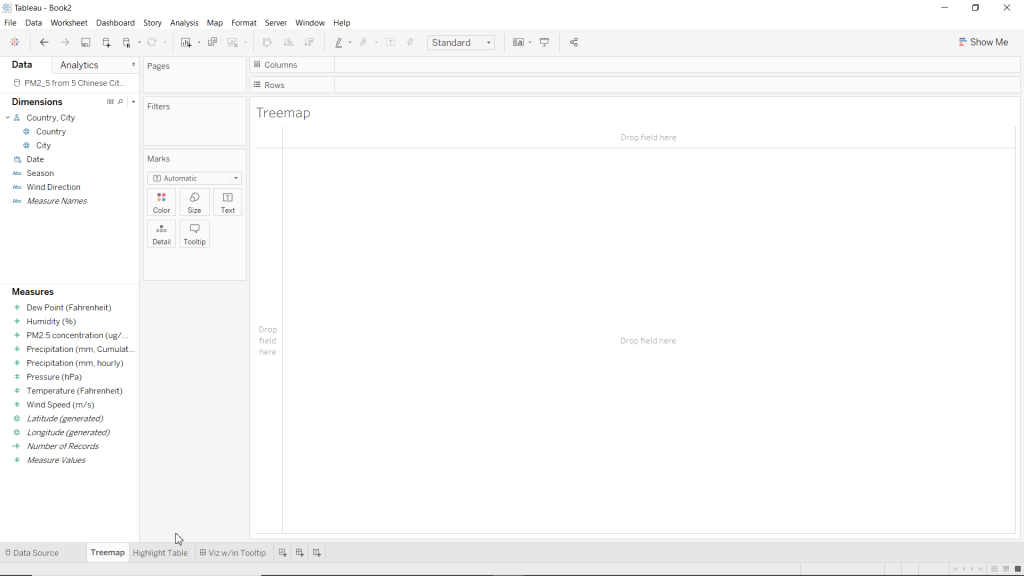Open the Automatic mark type dropdown
Viewport: 1024px width, 576px height.
tap(195, 178)
